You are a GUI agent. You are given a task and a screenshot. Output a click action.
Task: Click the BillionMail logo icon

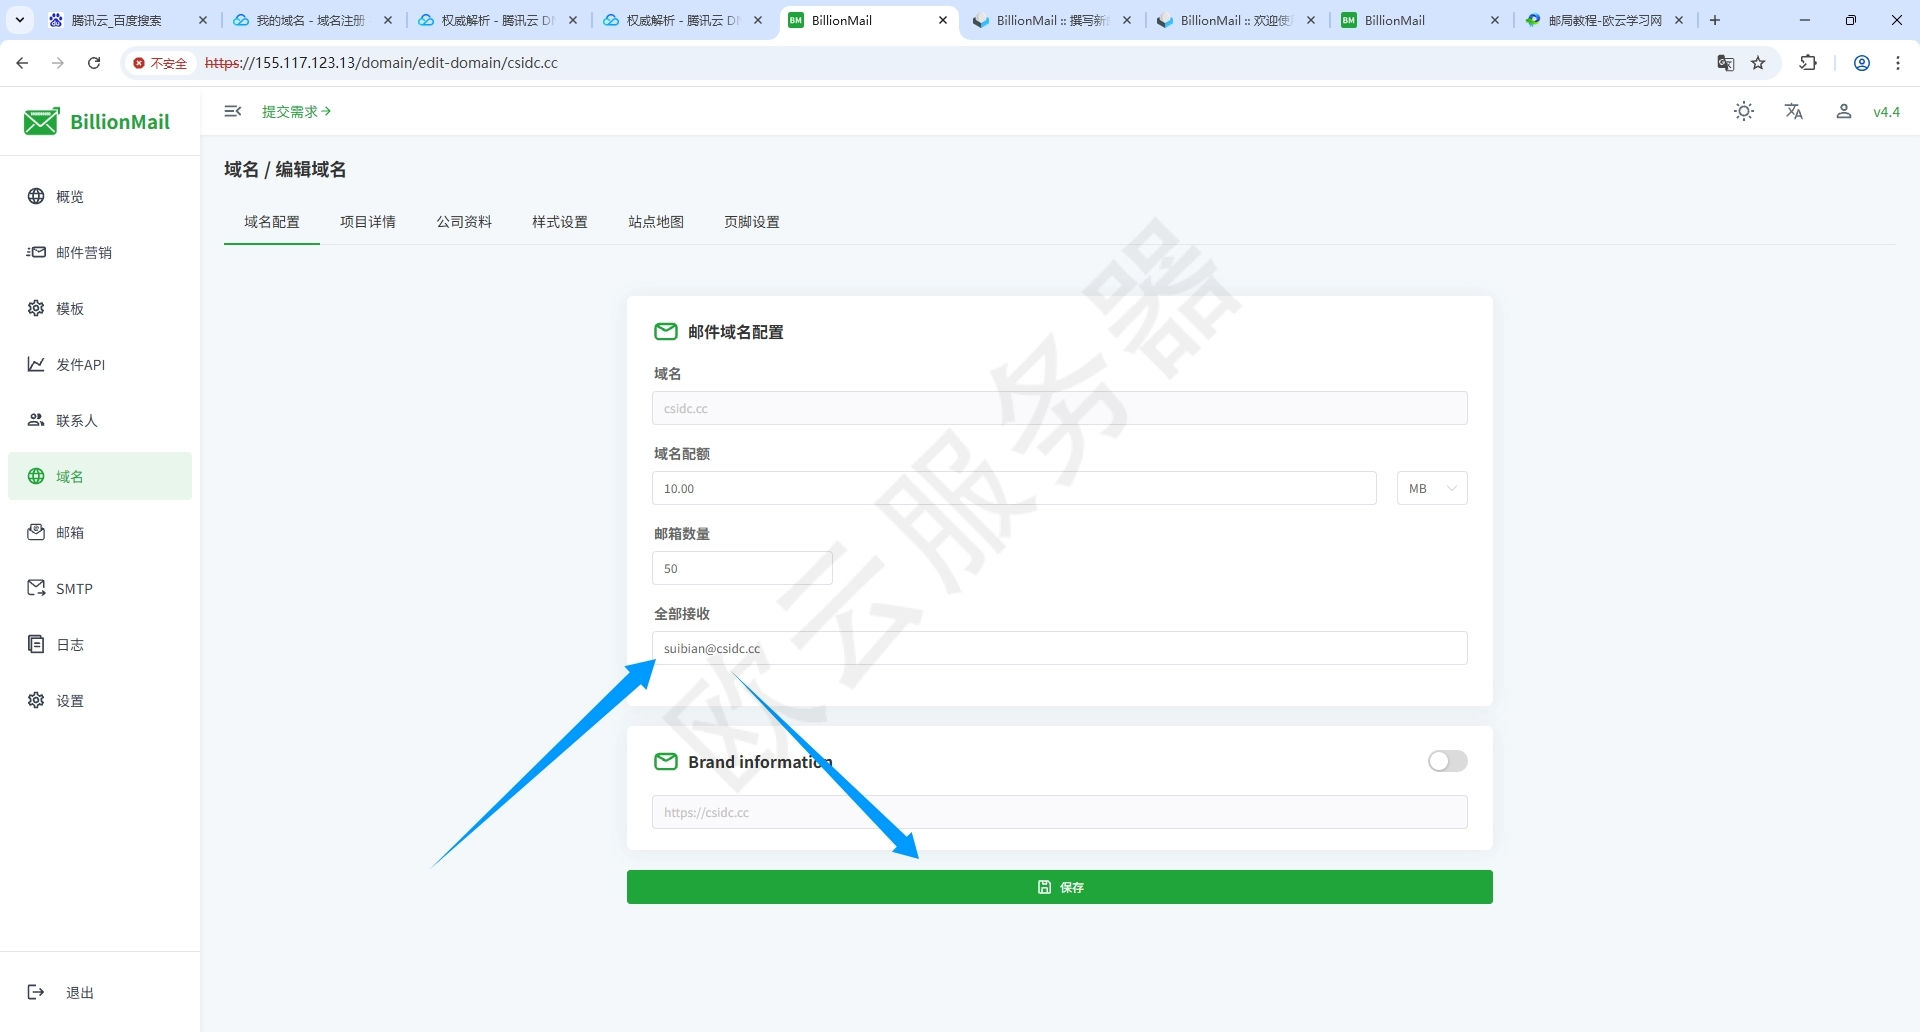(42, 121)
